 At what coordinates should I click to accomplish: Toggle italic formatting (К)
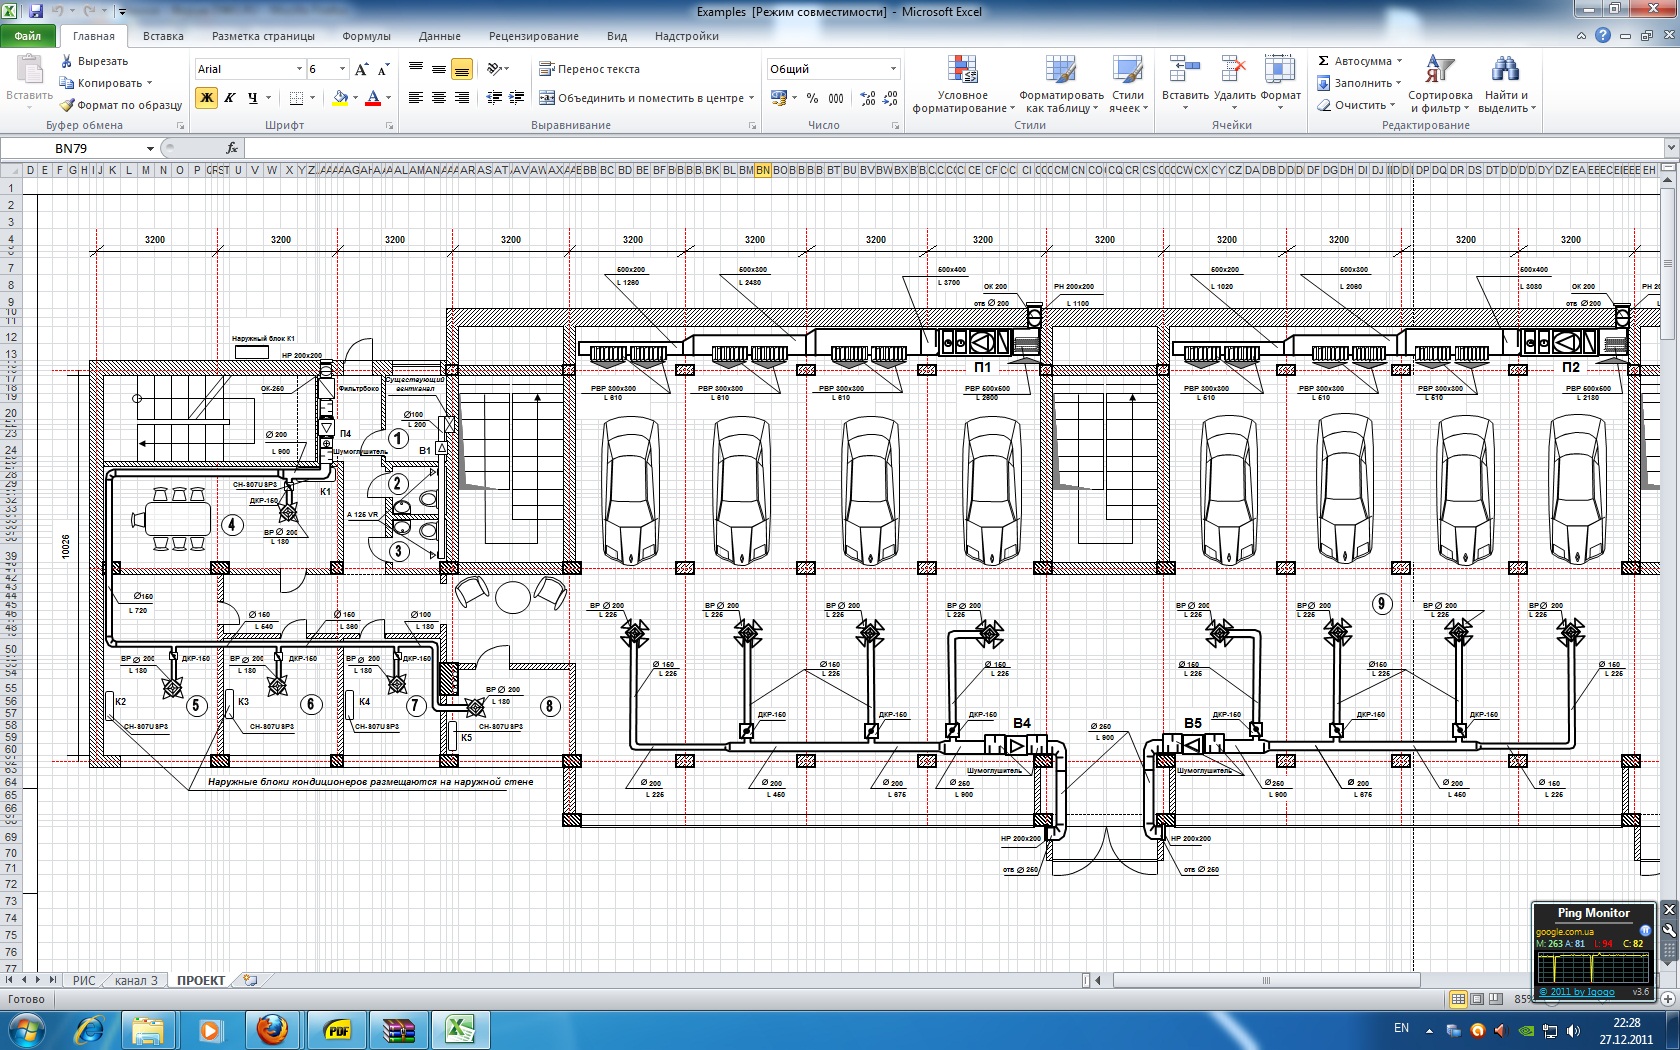point(230,98)
